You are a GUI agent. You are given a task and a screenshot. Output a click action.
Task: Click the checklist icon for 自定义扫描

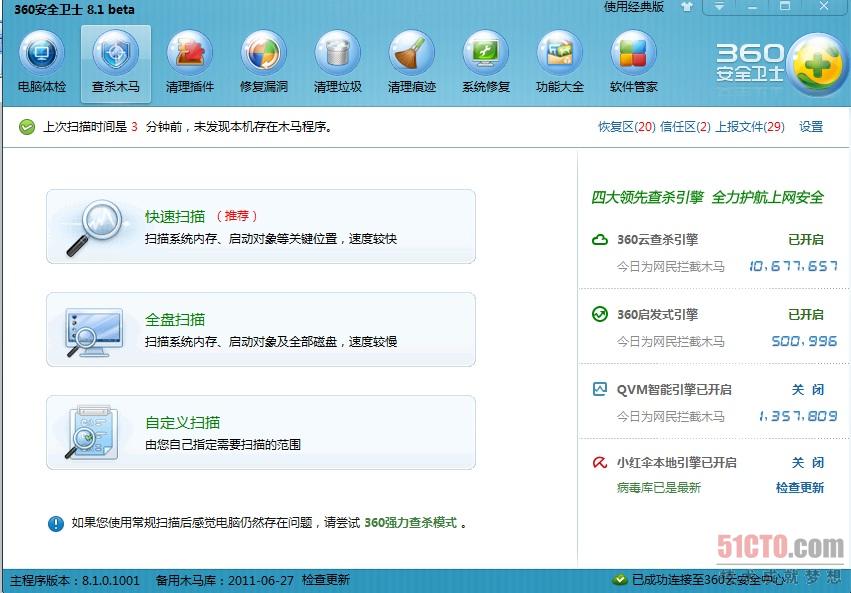coord(92,433)
